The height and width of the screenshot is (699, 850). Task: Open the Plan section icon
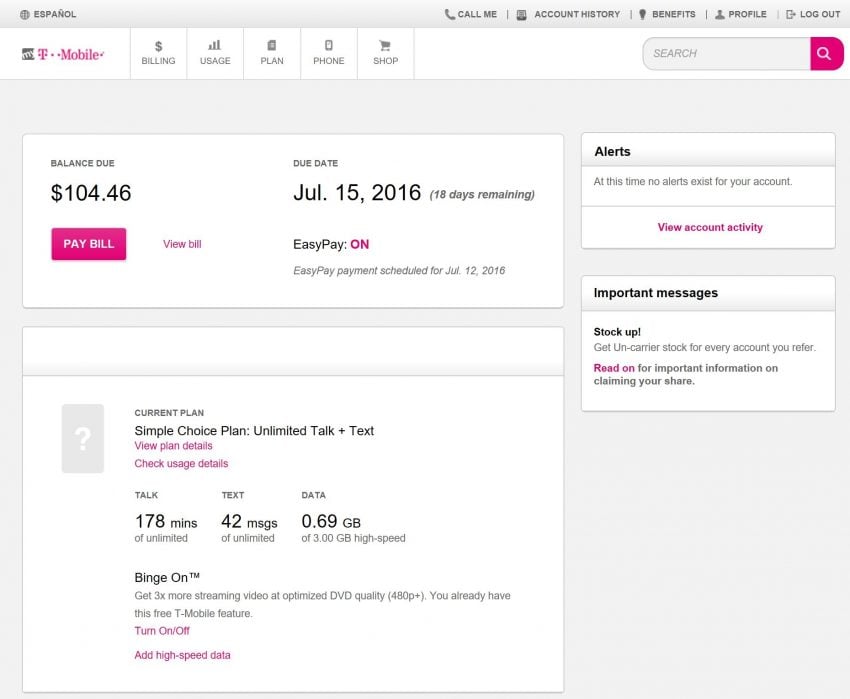pos(271,52)
